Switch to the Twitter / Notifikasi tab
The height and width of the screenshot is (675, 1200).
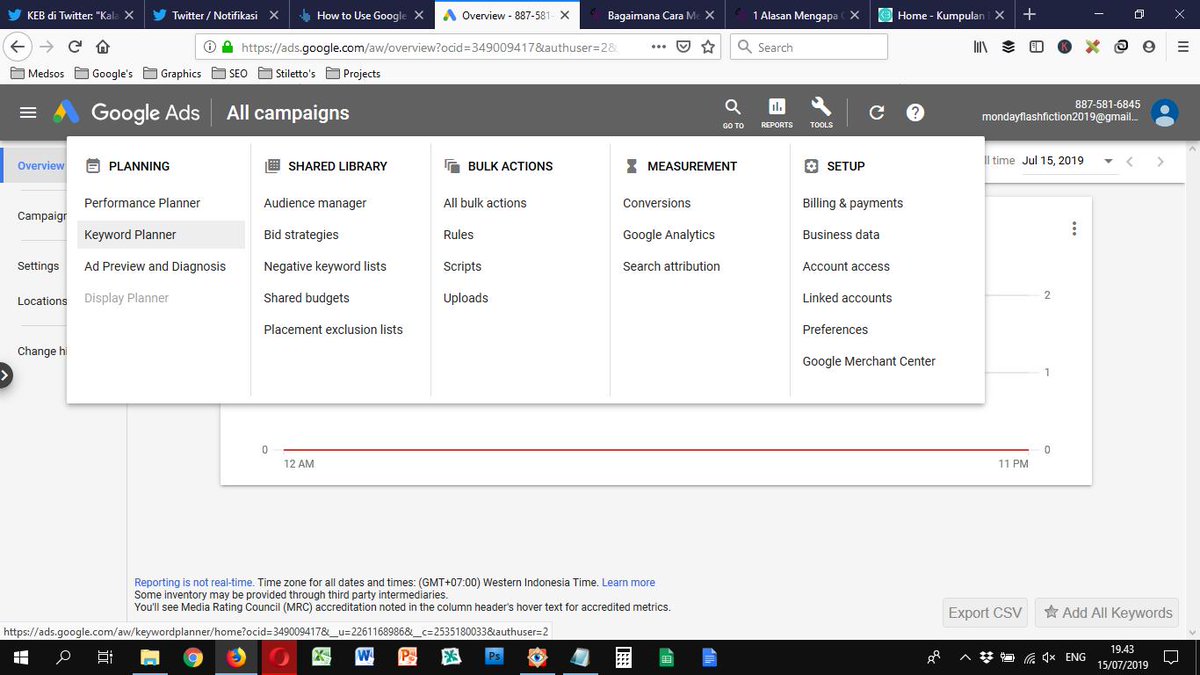pyautogui.click(x=217, y=15)
